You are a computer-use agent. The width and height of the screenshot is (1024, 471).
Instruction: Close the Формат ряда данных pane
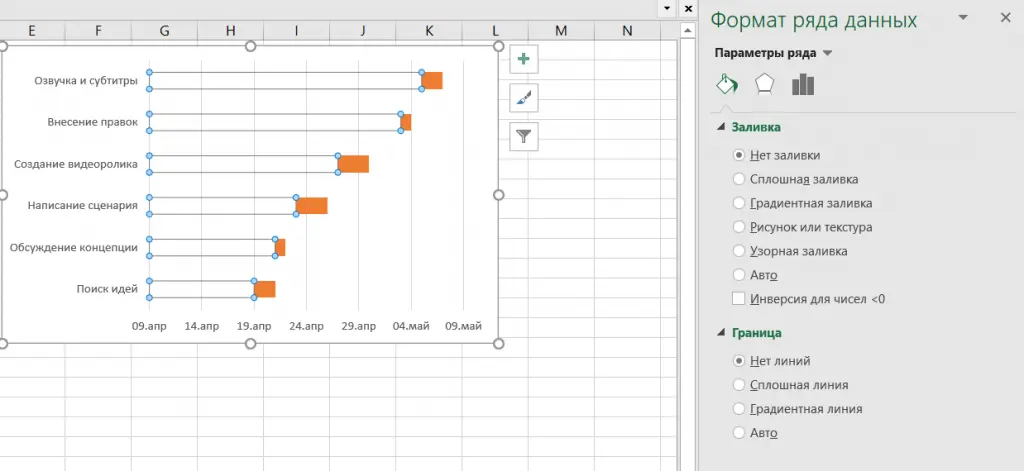1005,18
